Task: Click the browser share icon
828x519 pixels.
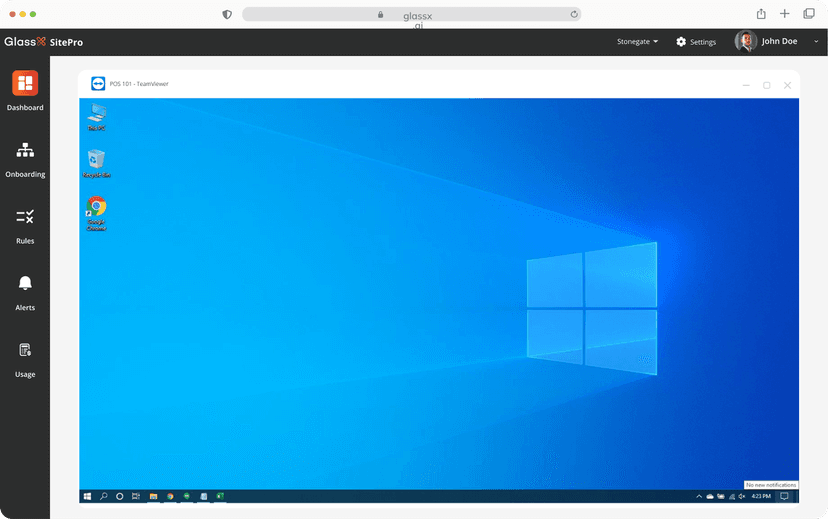Action: click(x=761, y=14)
